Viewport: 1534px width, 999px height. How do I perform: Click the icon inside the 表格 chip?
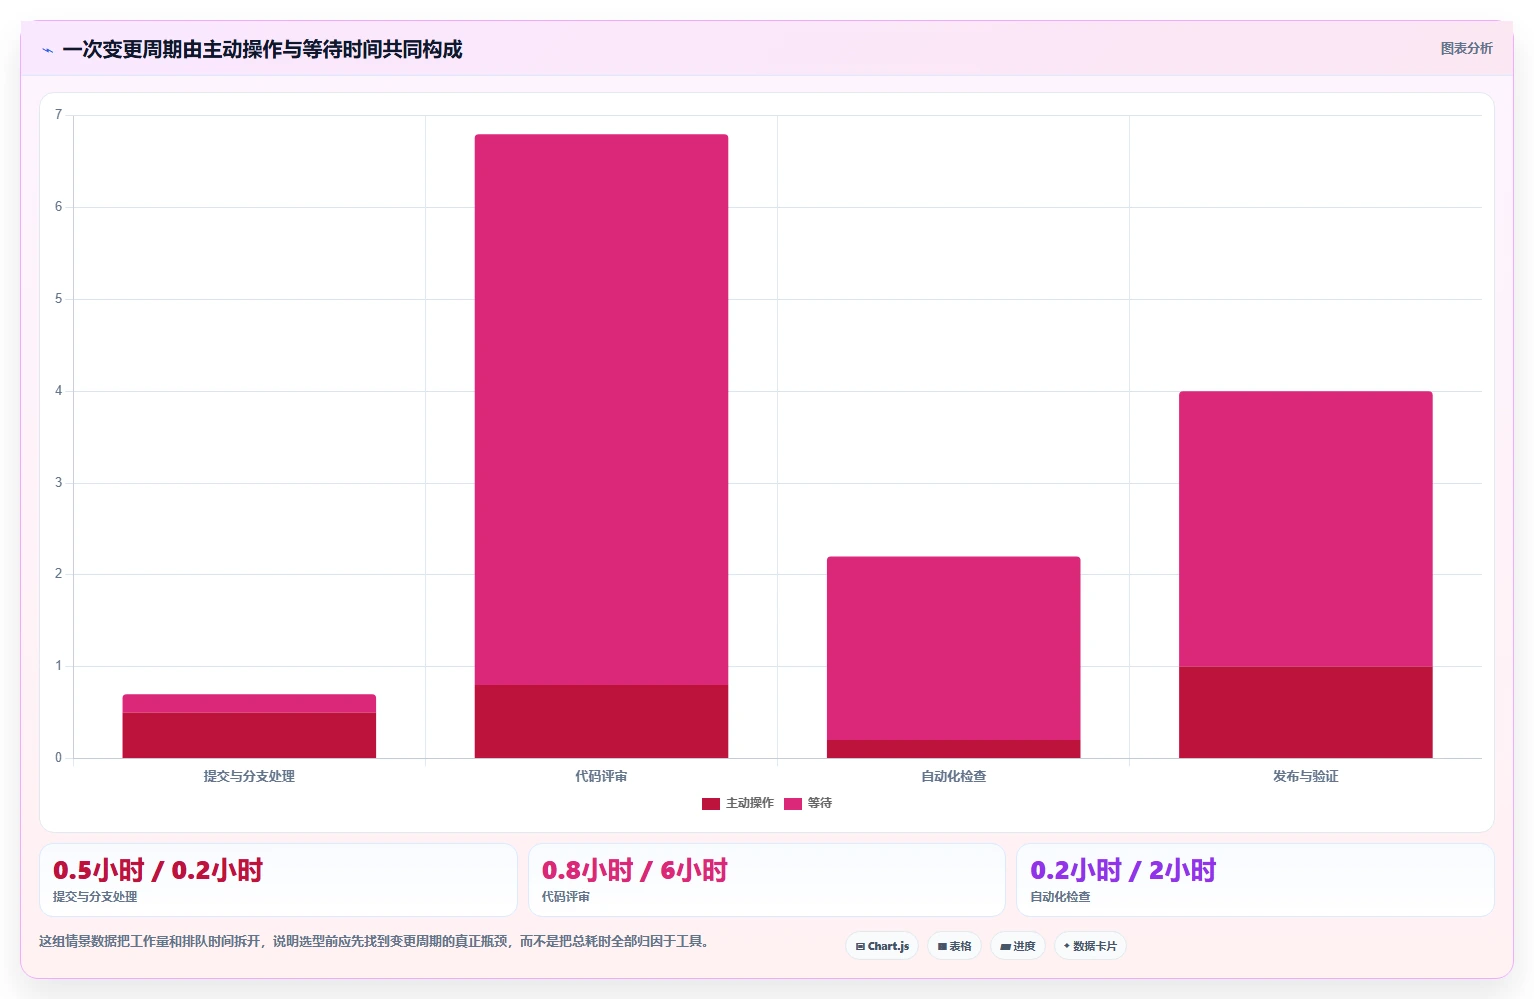942,946
